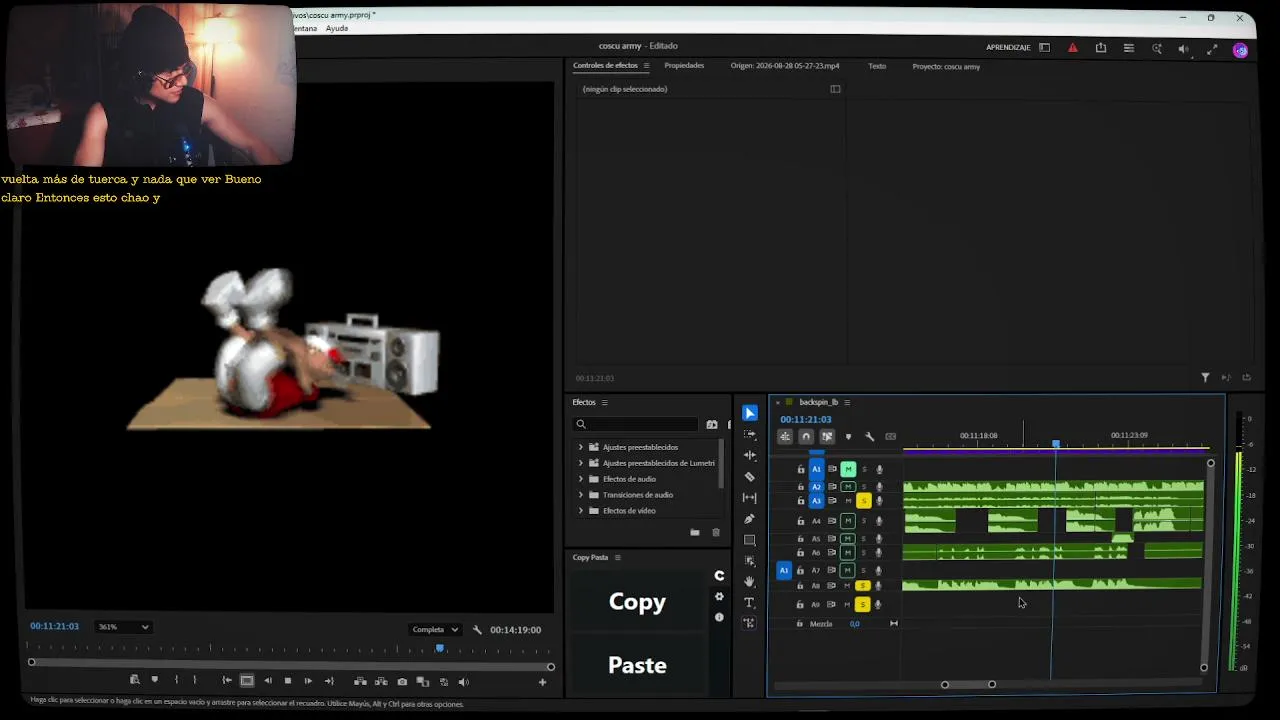Toggle mute on track A2
The height and width of the screenshot is (720, 1280).
pyautogui.click(x=848, y=487)
